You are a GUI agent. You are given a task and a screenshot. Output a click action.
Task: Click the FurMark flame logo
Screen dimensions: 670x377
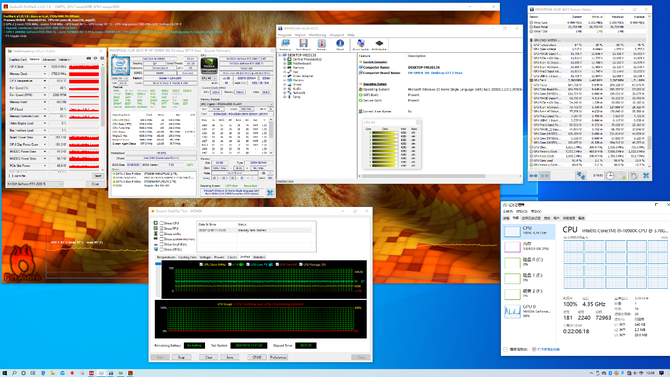22,263
